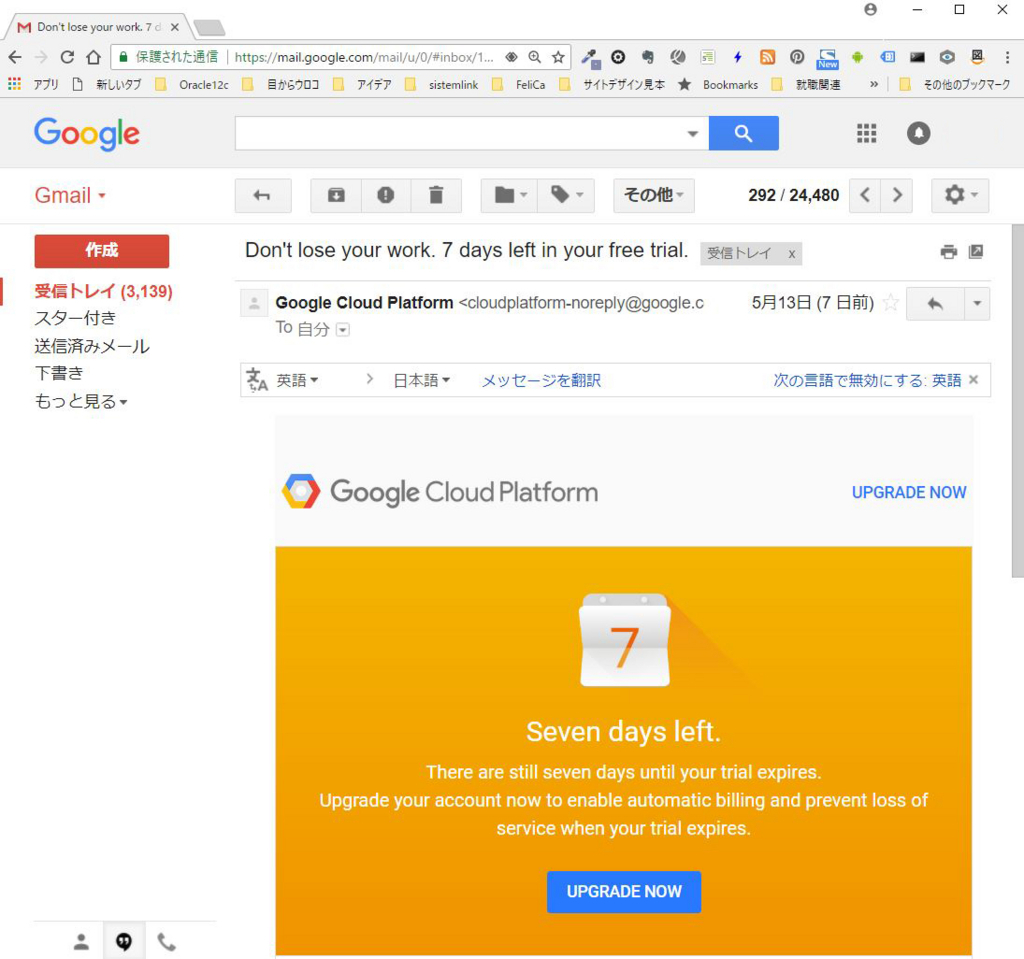The height and width of the screenshot is (959, 1024).
Task: Open the Bookmarks star bookmark
Action: coord(718,84)
